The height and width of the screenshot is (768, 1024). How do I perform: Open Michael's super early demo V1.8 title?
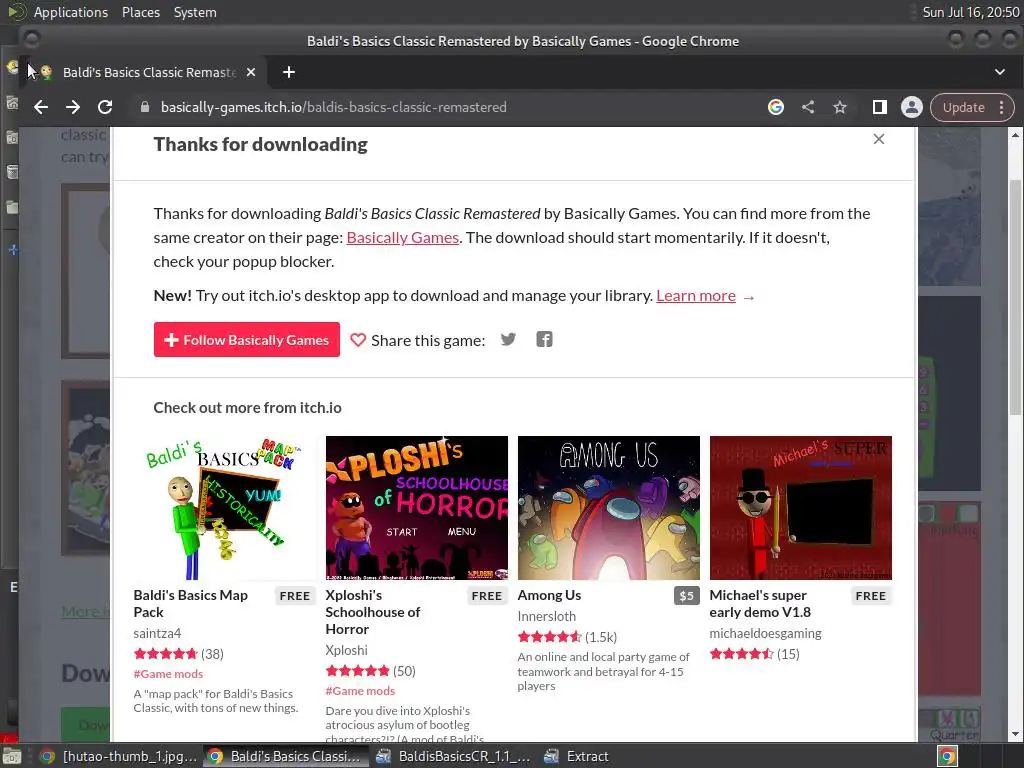[760, 603]
